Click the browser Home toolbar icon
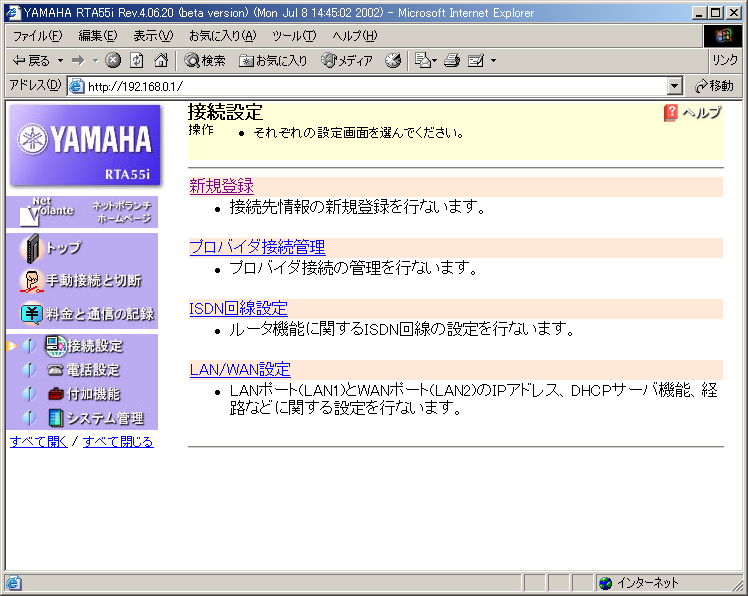Image resolution: width=748 pixels, height=596 pixels. [160, 61]
